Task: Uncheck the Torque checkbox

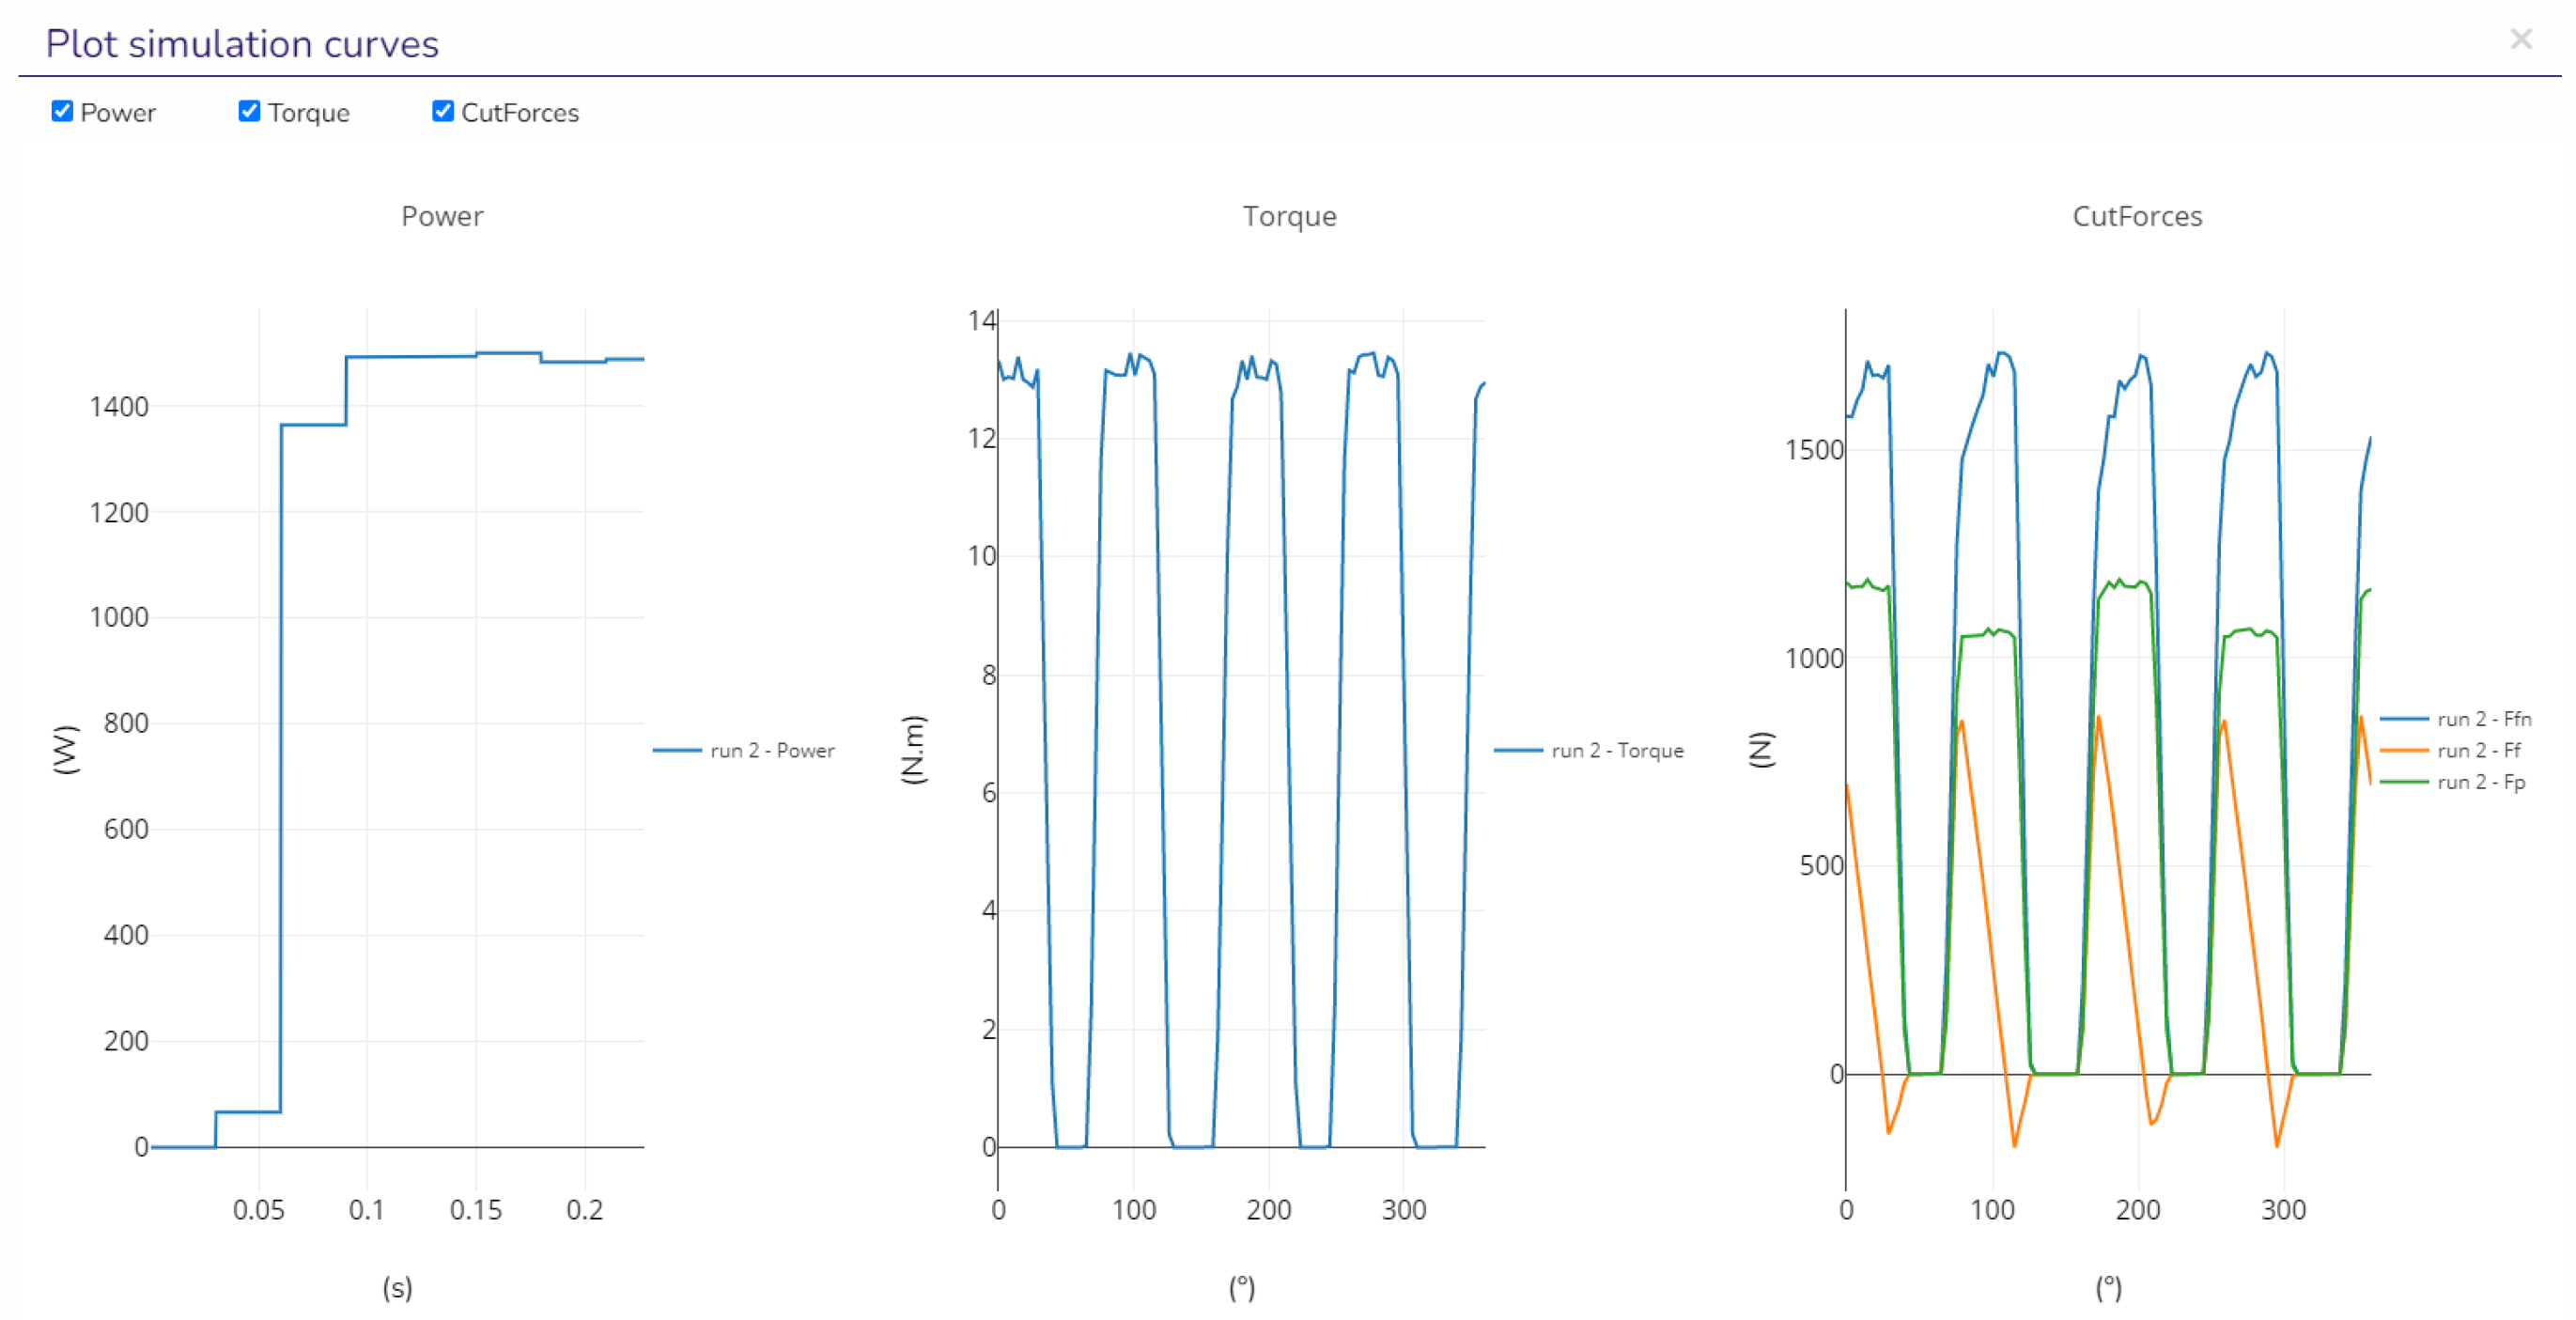Action: coord(249,111)
